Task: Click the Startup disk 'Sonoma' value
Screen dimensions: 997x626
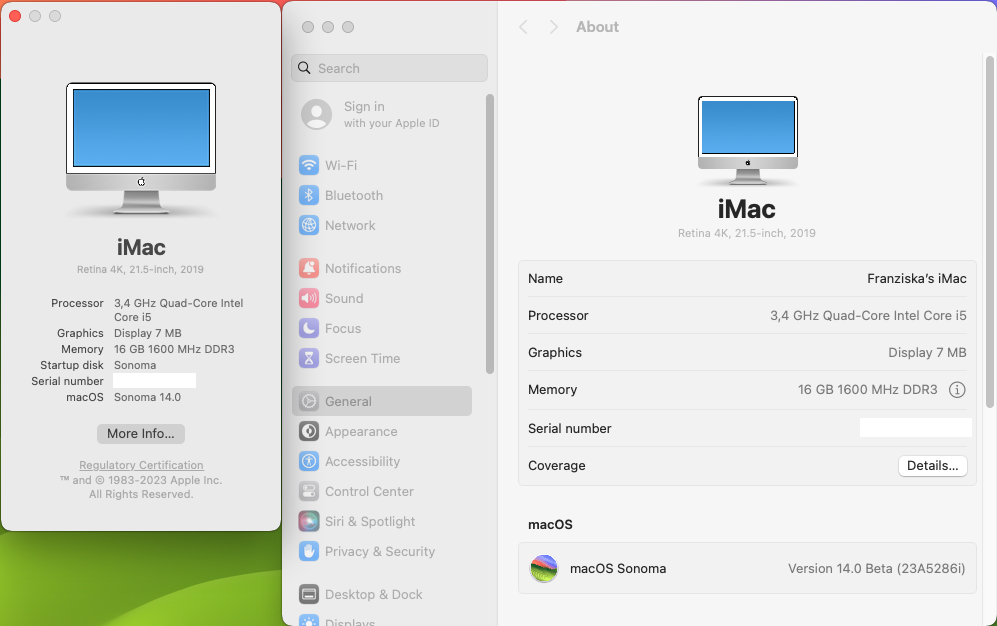Action: [x=135, y=365]
